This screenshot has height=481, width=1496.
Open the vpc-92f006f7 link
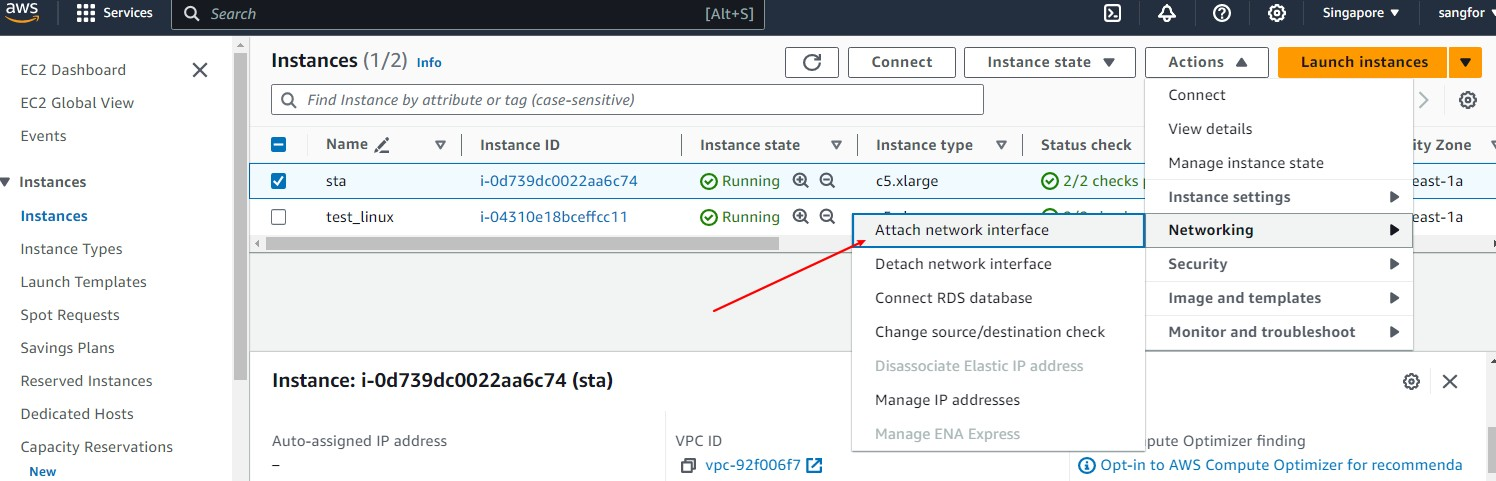click(x=754, y=465)
